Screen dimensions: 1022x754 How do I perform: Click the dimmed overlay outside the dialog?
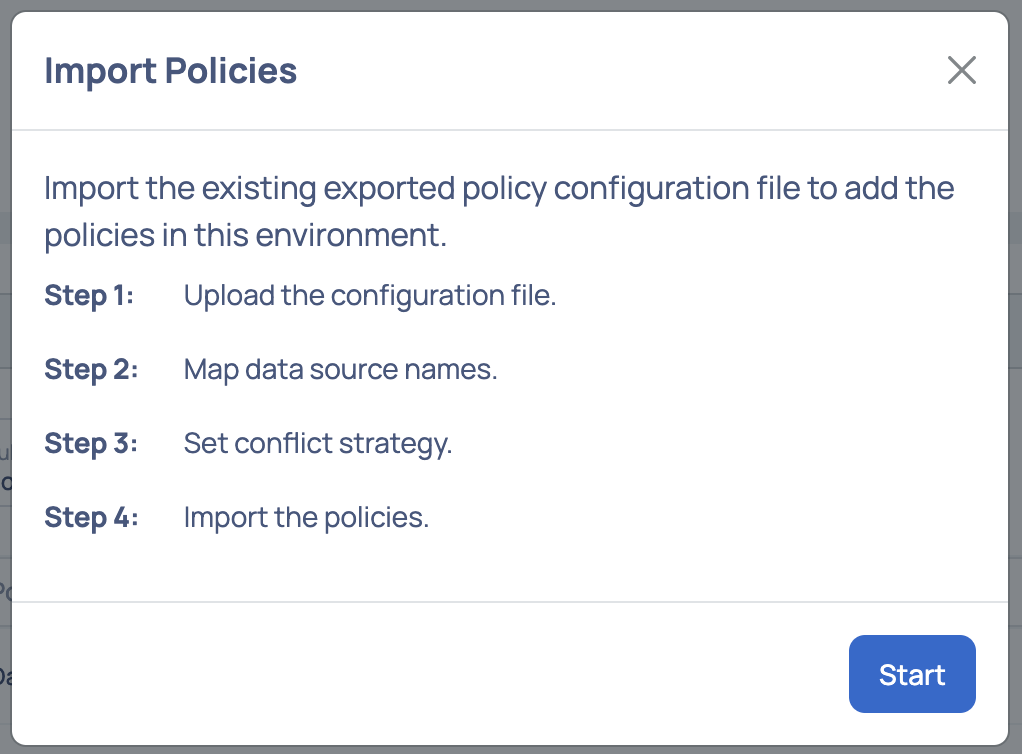(x=6, y=400)
